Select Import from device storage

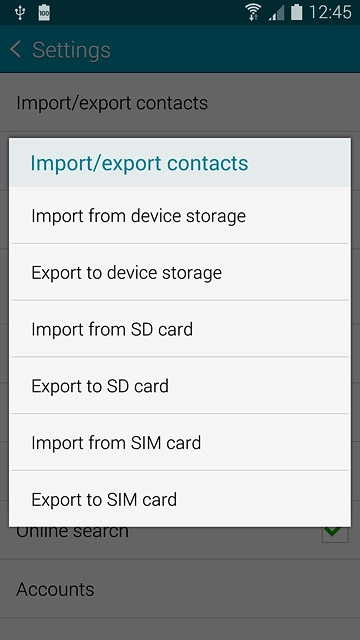[180, 216]
